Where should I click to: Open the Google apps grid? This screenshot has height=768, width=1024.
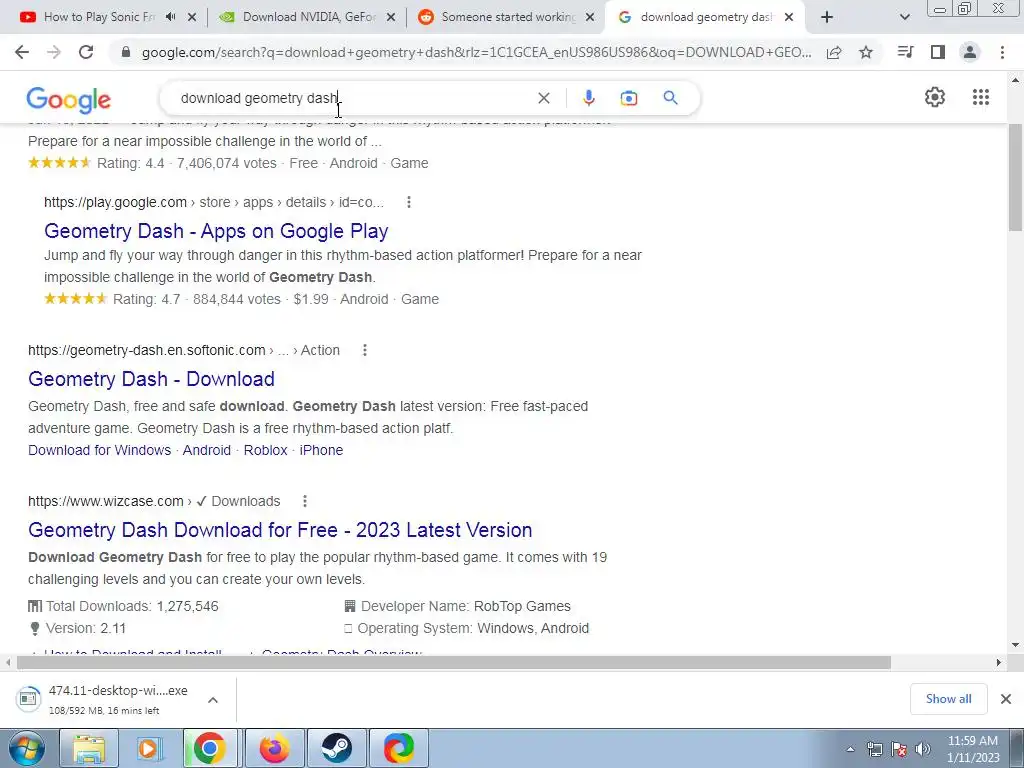pos(980,97)
